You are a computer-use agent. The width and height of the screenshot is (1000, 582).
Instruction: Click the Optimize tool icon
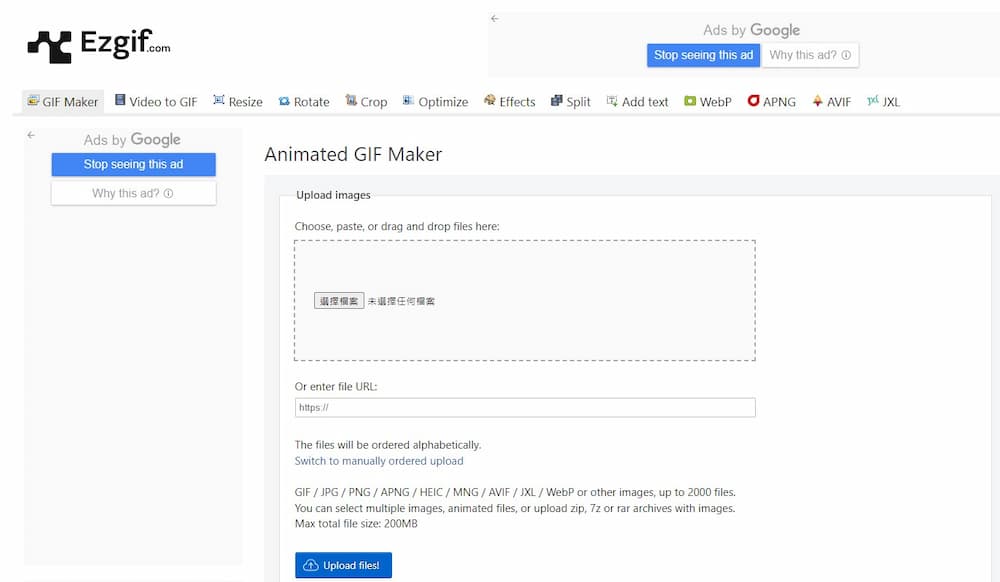408,101
